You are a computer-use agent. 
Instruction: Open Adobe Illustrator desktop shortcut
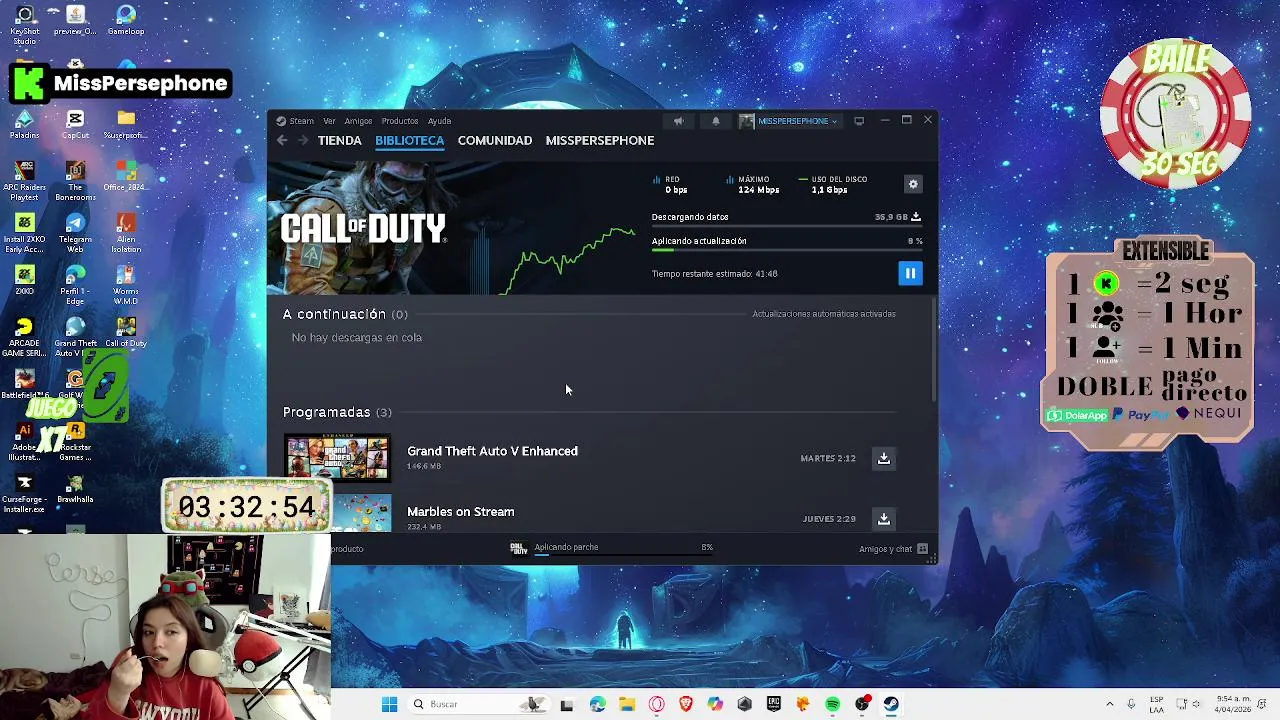[x=25, y=443]
